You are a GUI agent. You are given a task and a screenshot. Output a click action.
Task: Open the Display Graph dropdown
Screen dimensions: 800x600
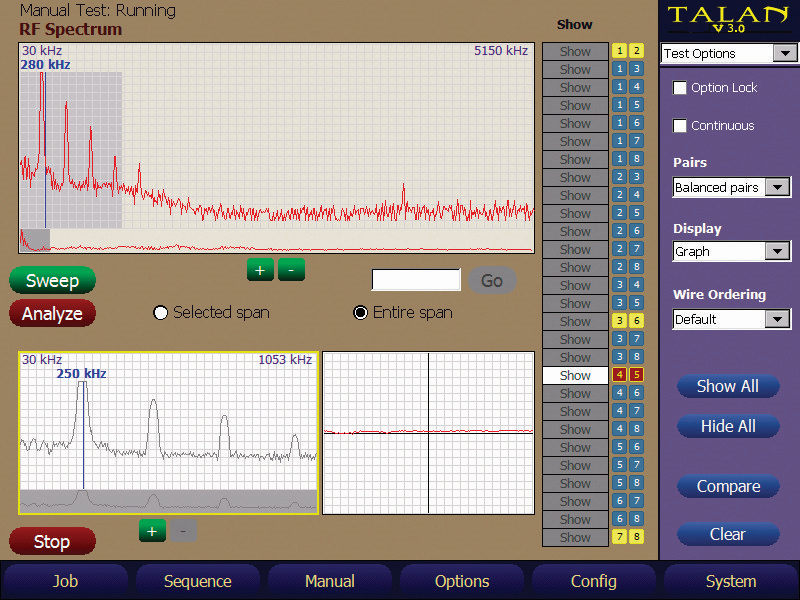click(732, 252)
